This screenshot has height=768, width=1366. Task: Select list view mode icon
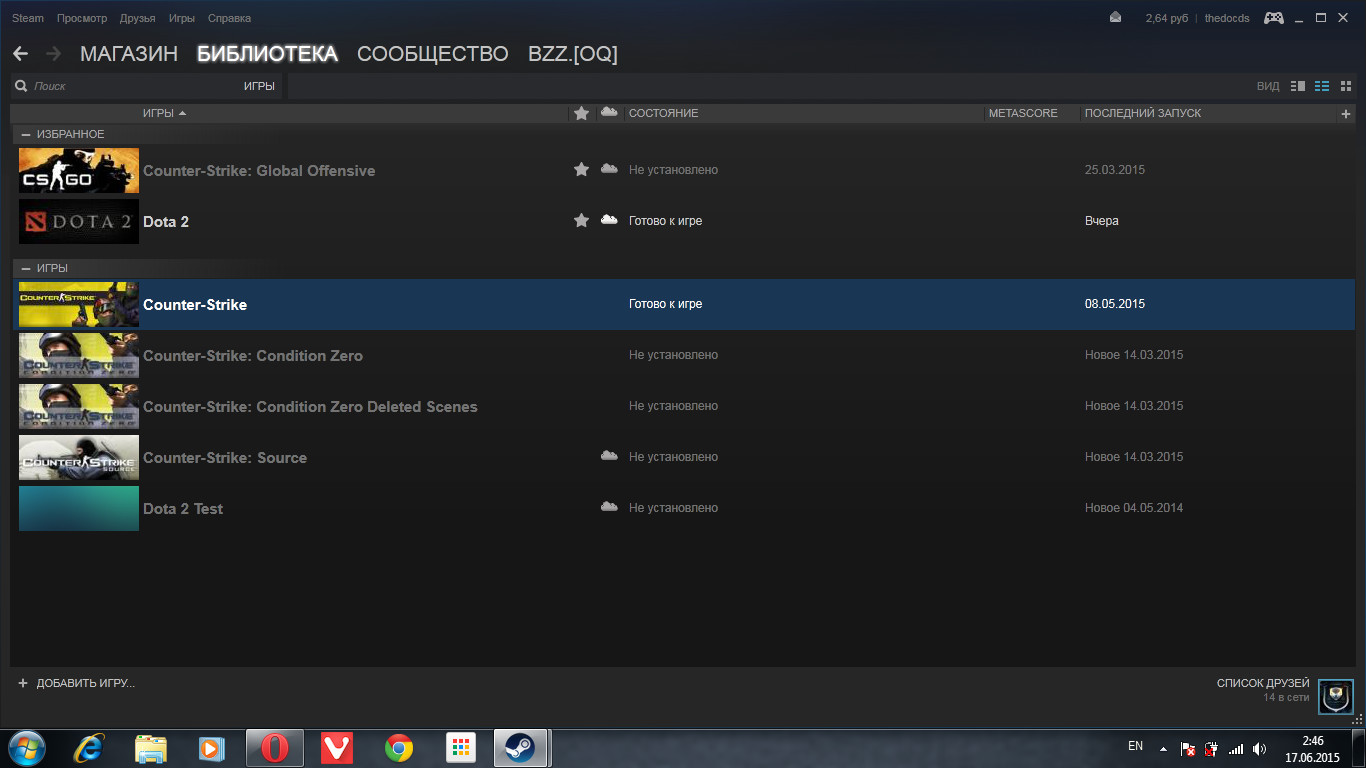tap(1322, 86)
